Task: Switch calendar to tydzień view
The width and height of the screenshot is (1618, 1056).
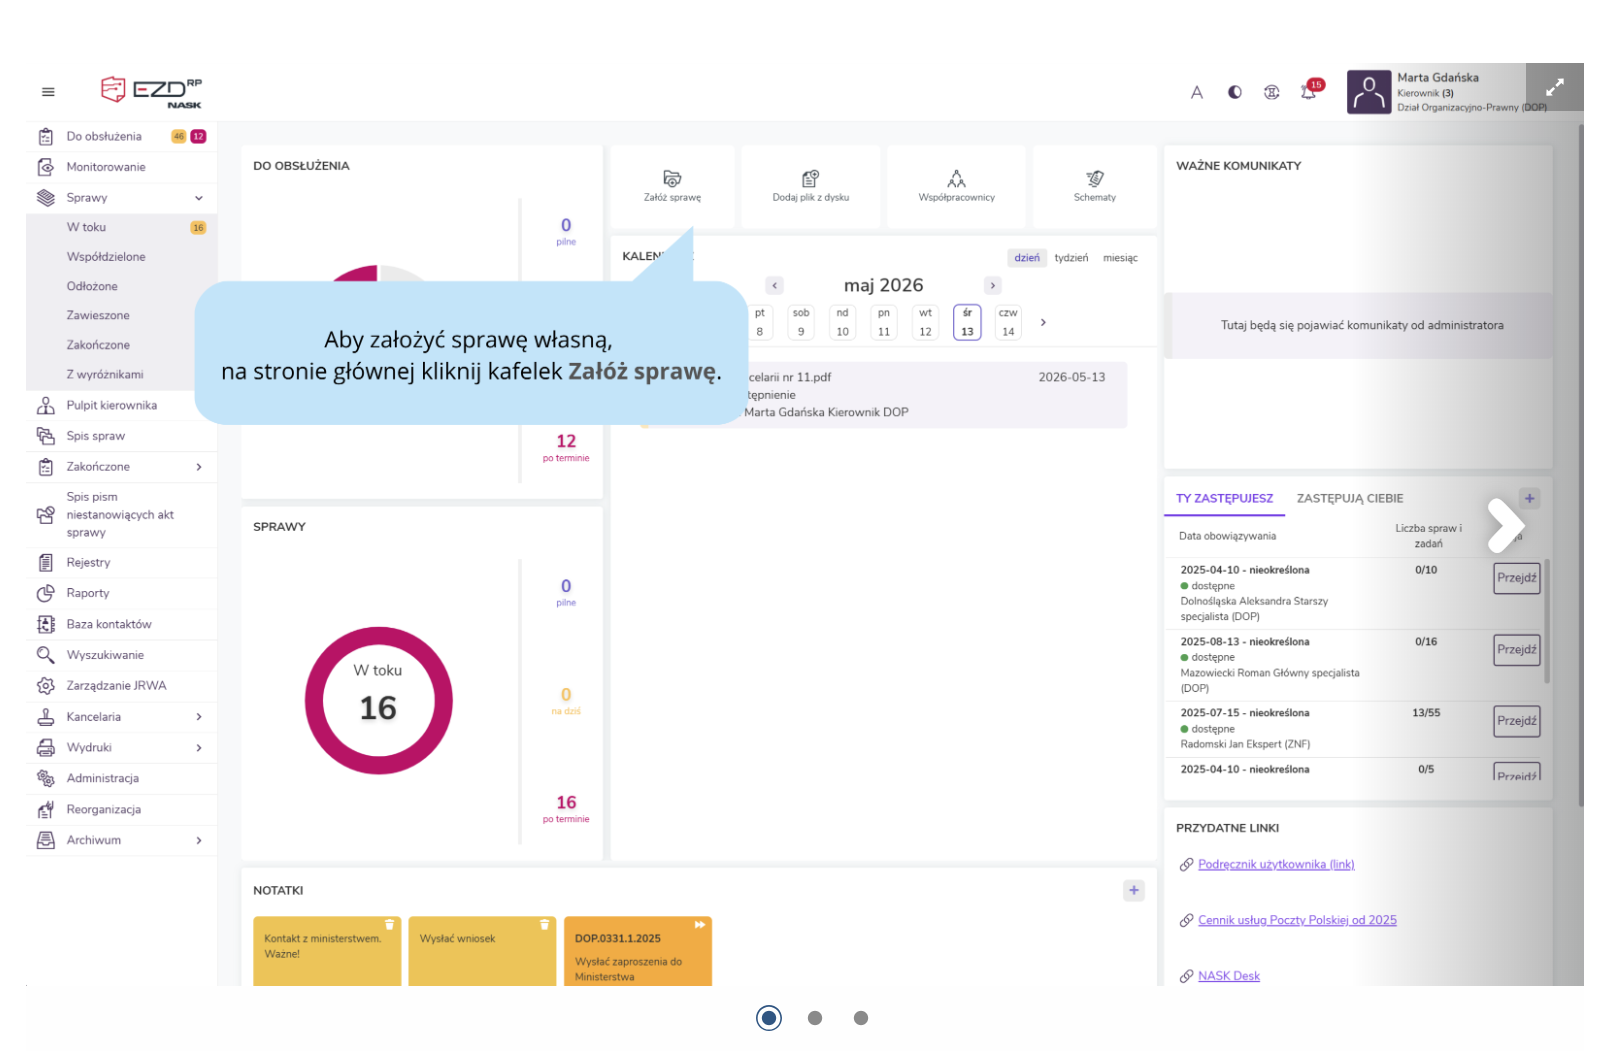Action: click(x=1071, y=258)
